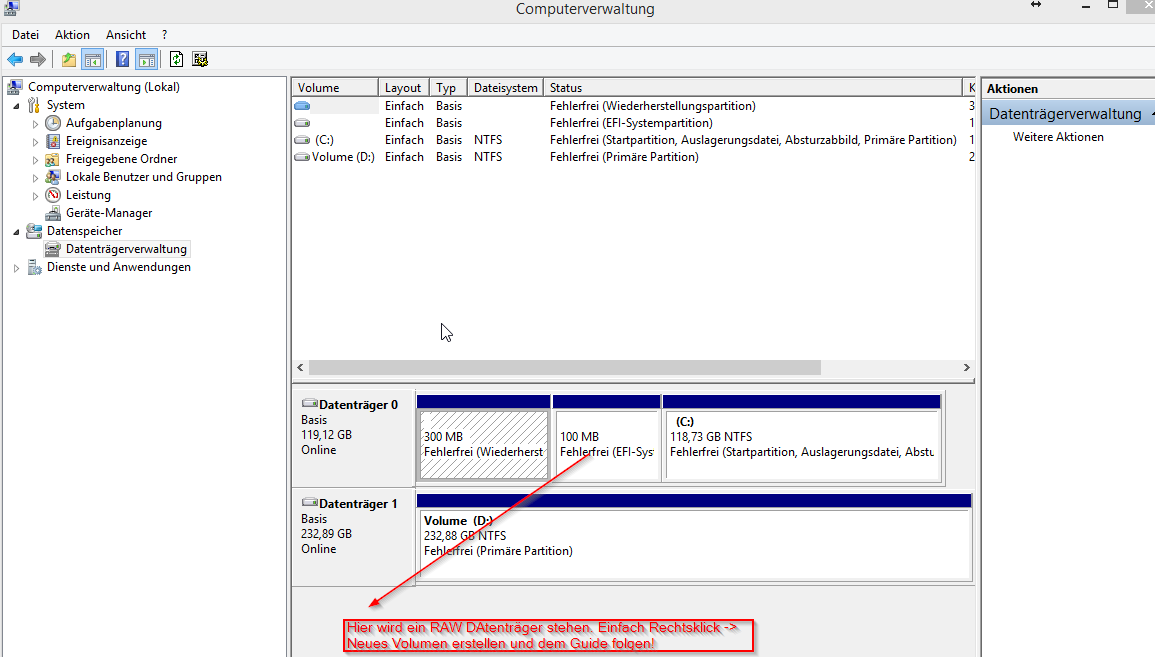Click the Aktionen pane header
Image resolution: width=1155 pixels, height=657 pixels.
(x=1068, y=88)
